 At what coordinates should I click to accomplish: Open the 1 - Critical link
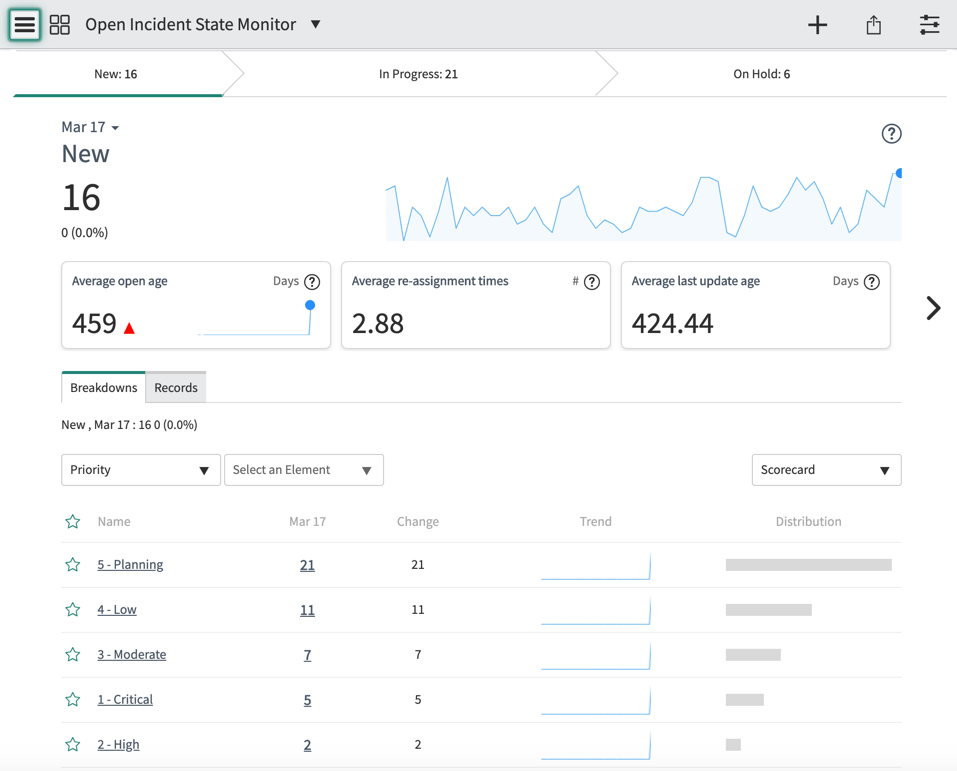coord(125,700)
